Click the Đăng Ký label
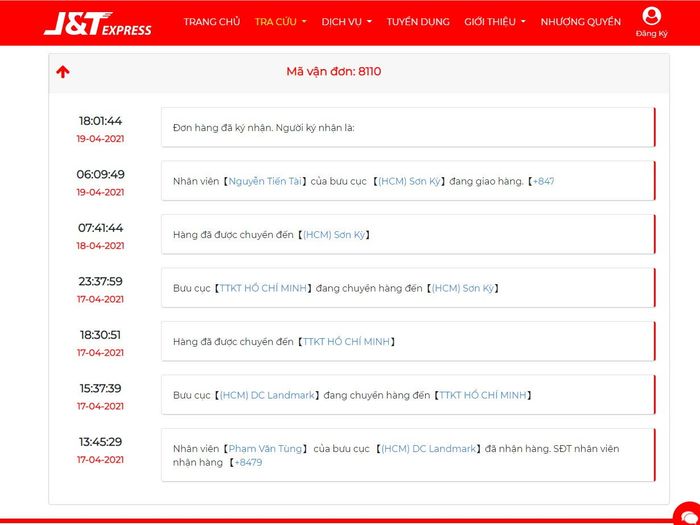 tap(651, 33)
